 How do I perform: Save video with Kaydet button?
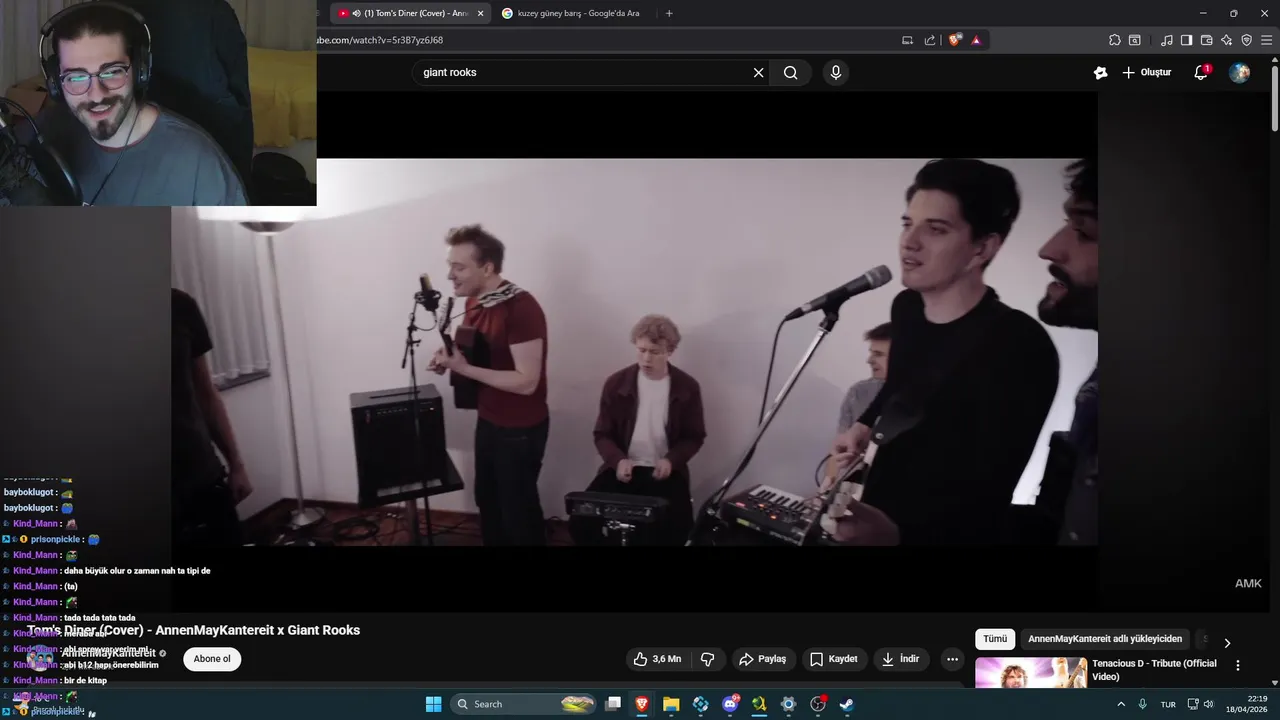click(834, 659)
